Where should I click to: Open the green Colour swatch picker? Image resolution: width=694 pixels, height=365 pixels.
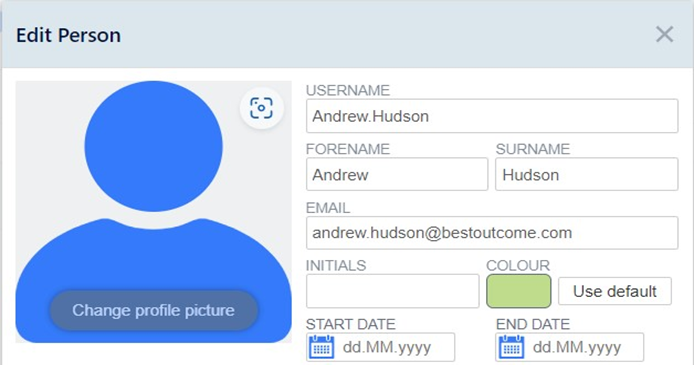(x=519, y=291)
